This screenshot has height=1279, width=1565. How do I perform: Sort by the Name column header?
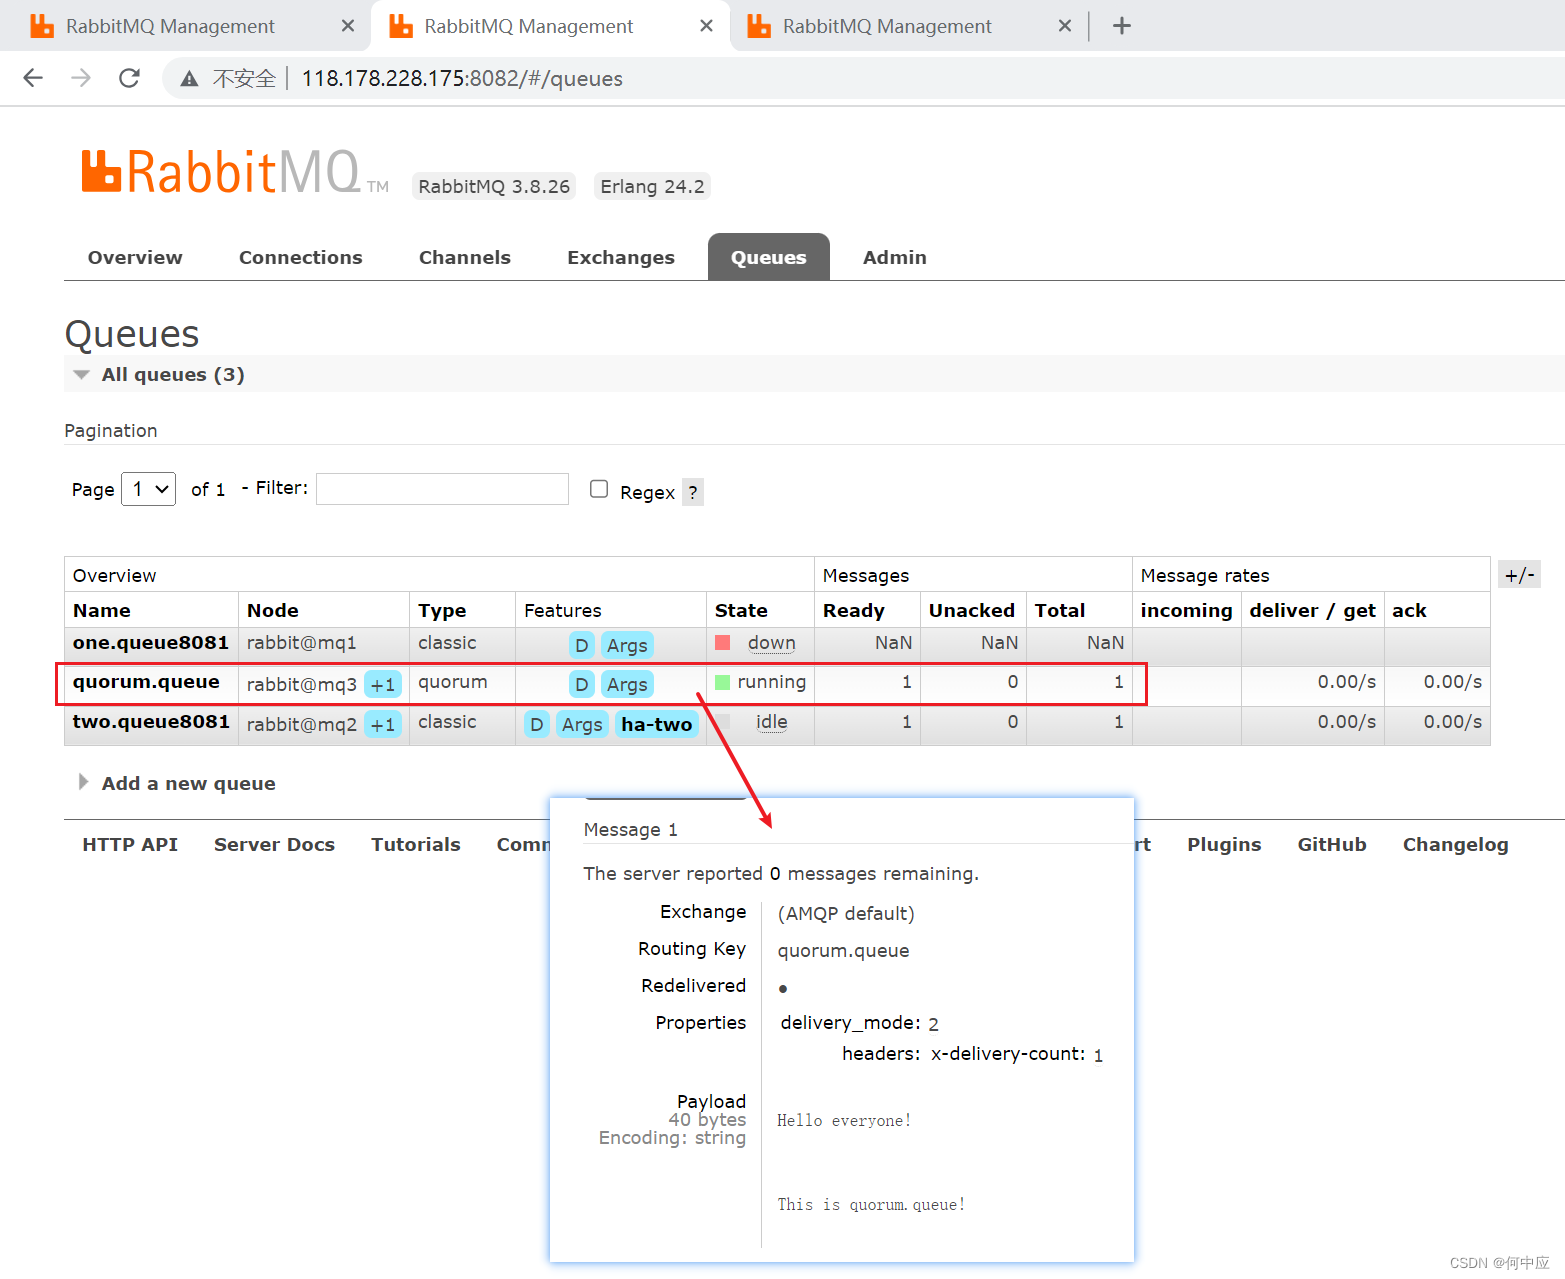pyautogui.click(x=102, y=610)
